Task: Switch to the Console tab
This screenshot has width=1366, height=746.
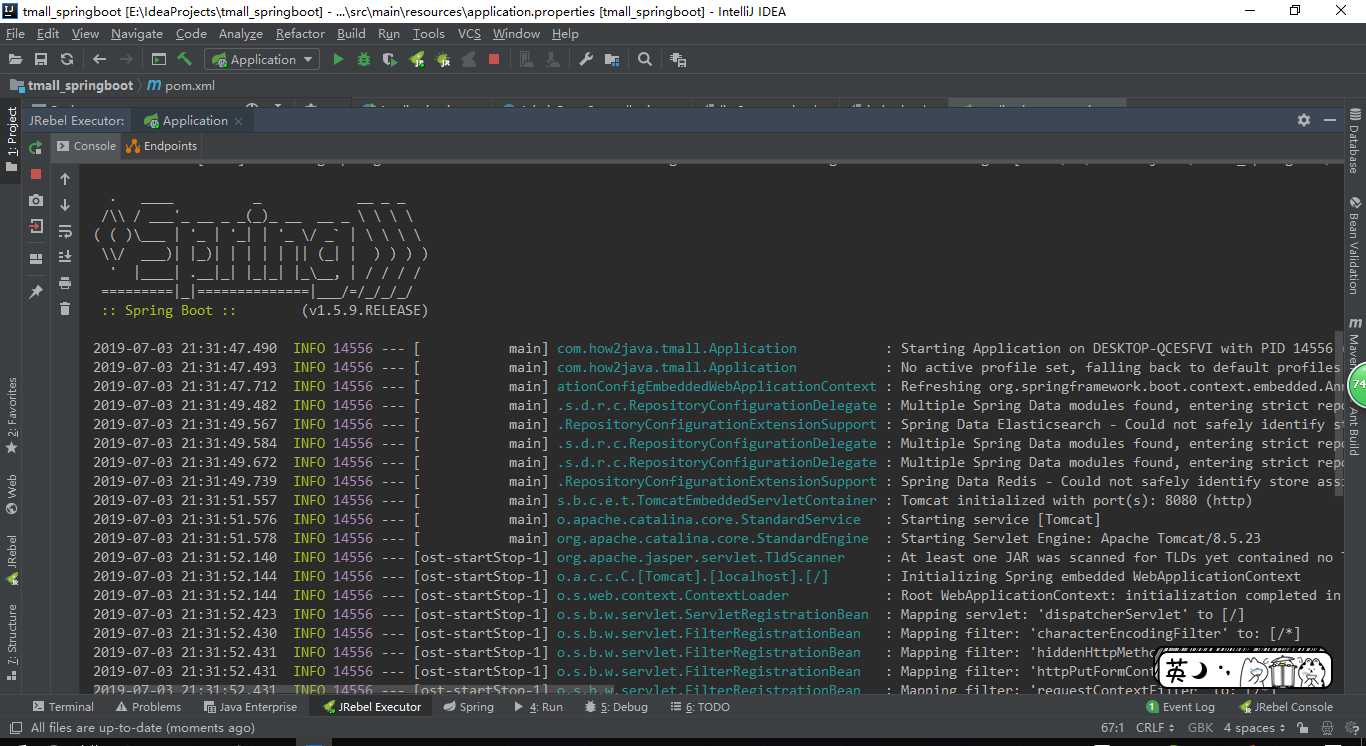Action: [x=87, y=146]
